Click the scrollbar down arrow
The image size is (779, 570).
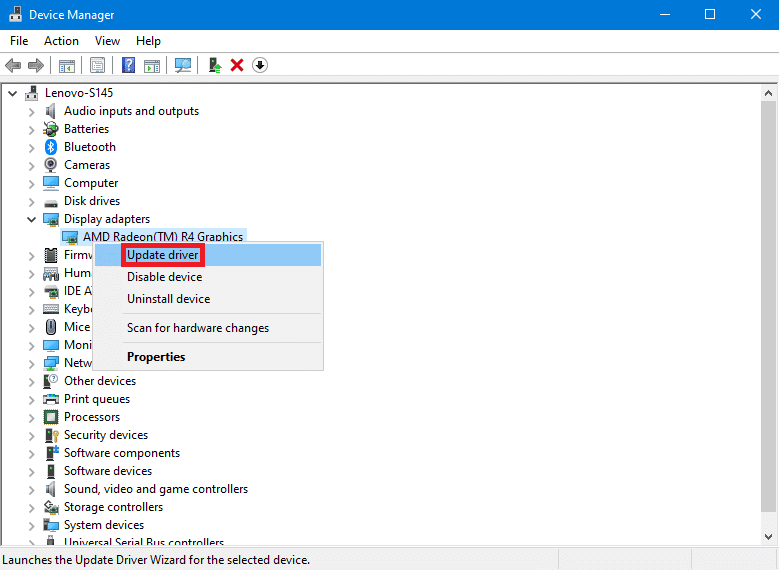point(768,537)
